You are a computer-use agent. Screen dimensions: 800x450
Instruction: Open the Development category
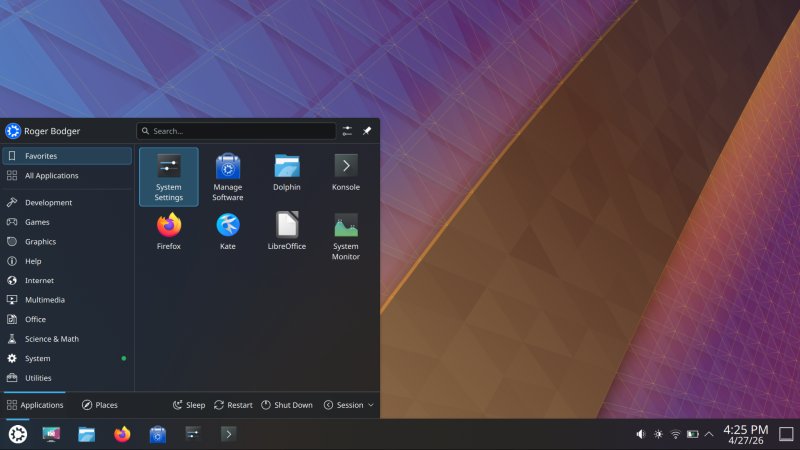click(x=67, y=203)
